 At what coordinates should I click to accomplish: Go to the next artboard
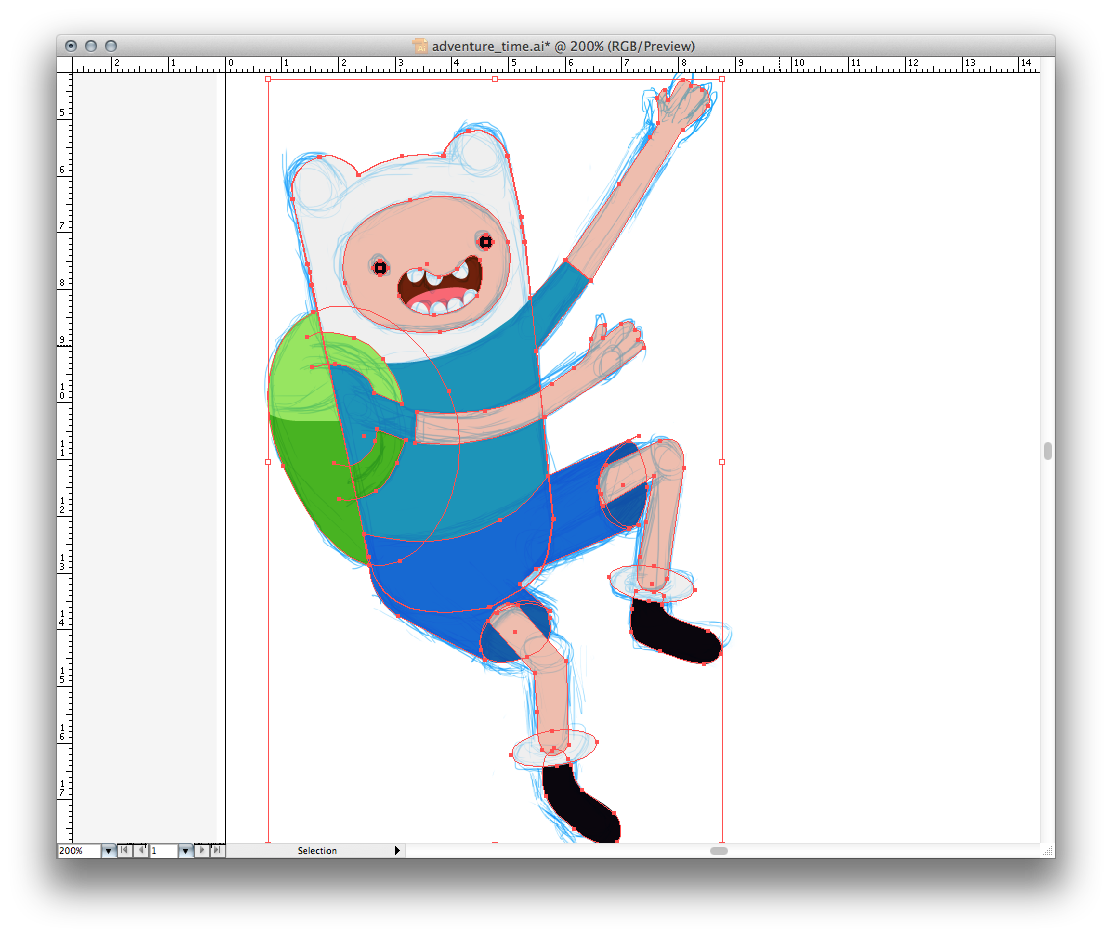point(203,851)
